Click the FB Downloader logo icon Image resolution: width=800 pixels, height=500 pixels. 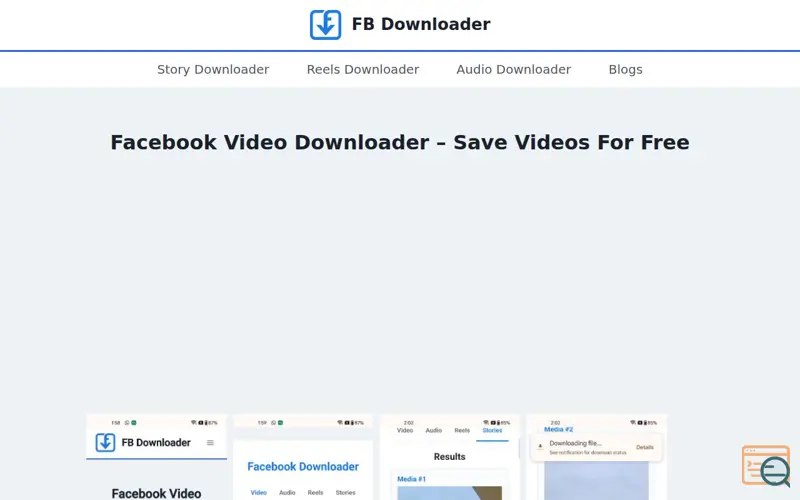coord(326,24)
